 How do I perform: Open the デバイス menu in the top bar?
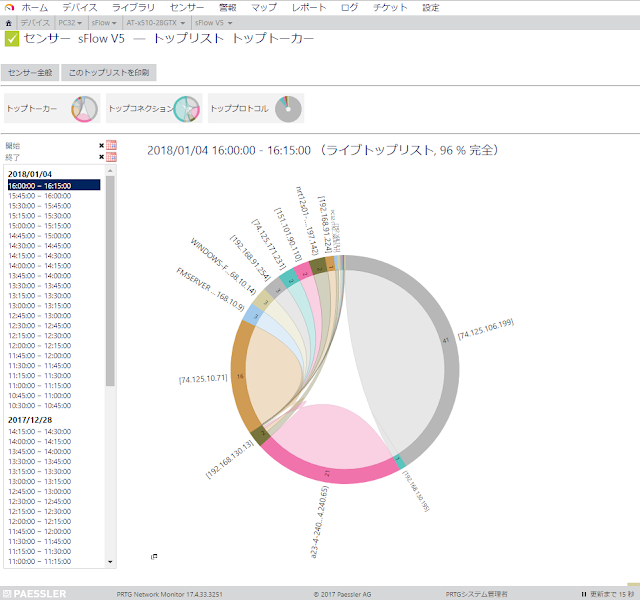tap(80, 7)
